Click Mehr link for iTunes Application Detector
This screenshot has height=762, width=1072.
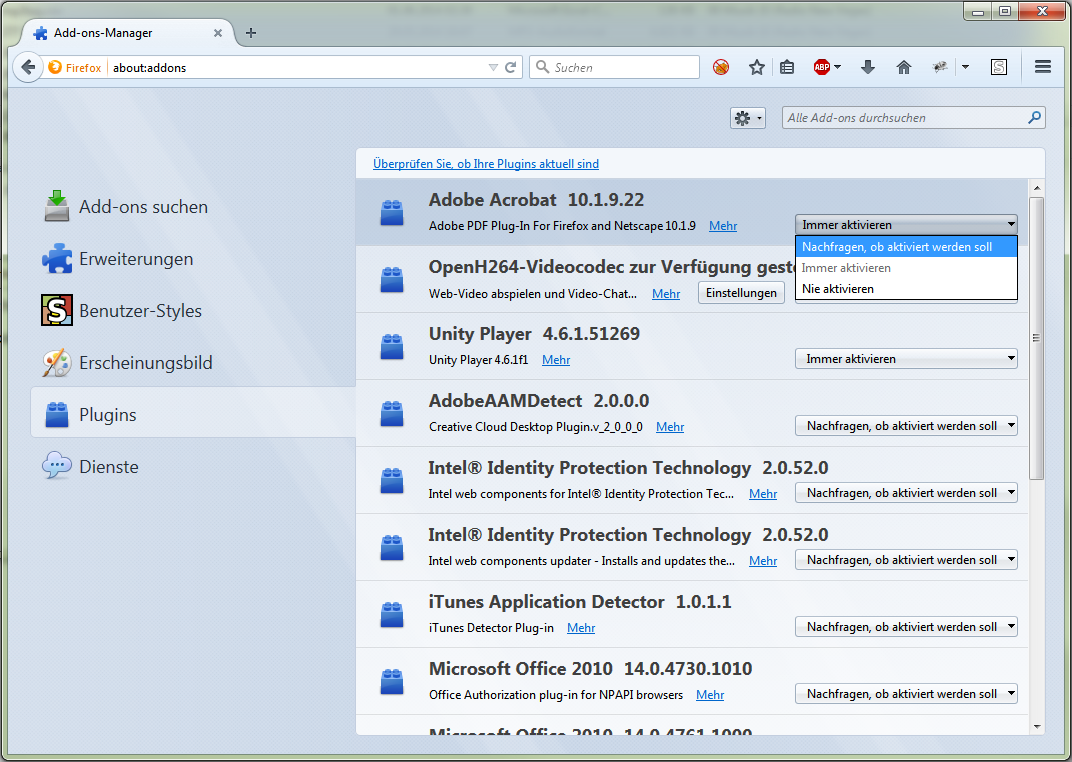coord(581,627)
